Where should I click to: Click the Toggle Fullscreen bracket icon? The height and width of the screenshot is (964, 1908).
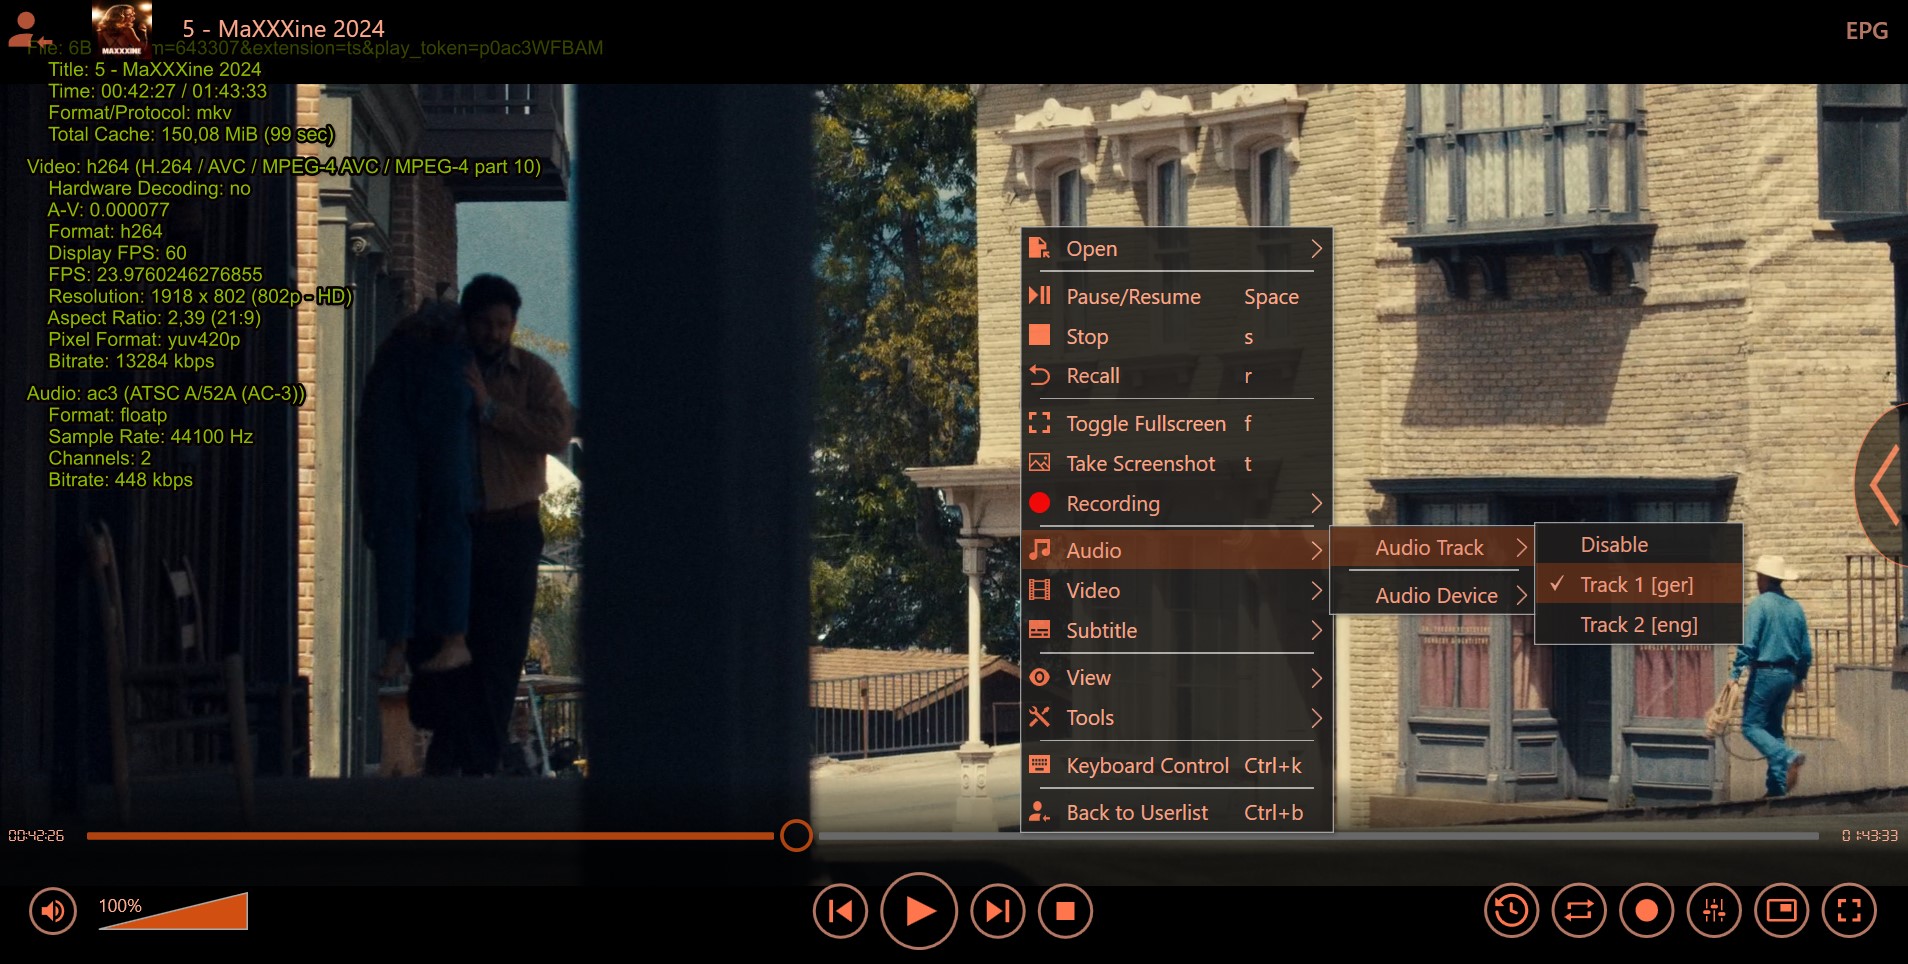1039,423
